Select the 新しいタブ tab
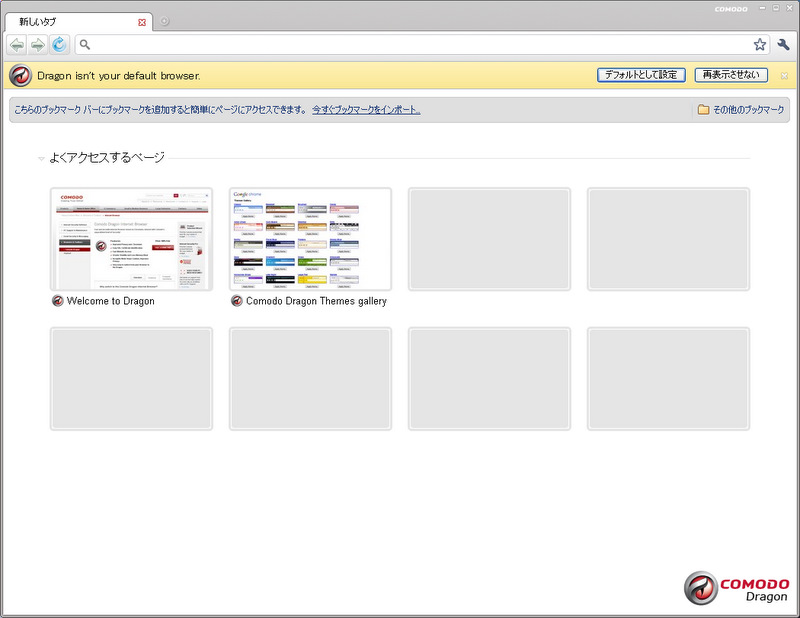The image size is (800, 618). 79,22
